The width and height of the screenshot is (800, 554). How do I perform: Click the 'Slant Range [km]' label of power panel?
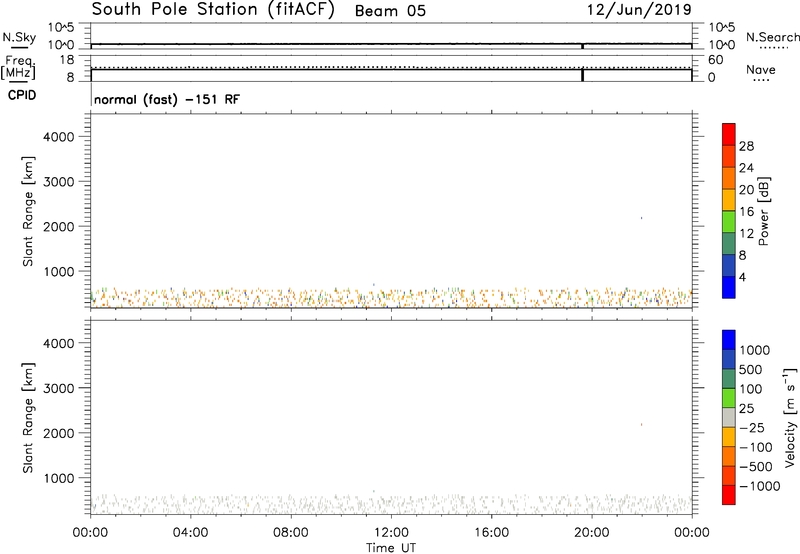pyautogui.click(x=28, y=211)
